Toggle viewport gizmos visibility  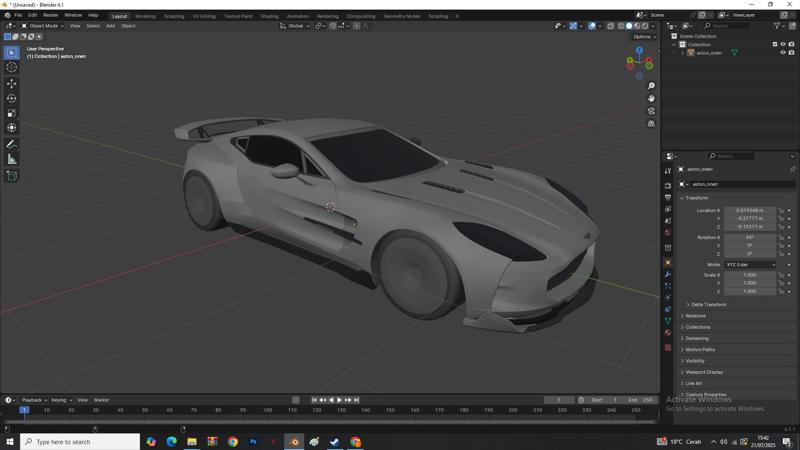click(573, 26)
